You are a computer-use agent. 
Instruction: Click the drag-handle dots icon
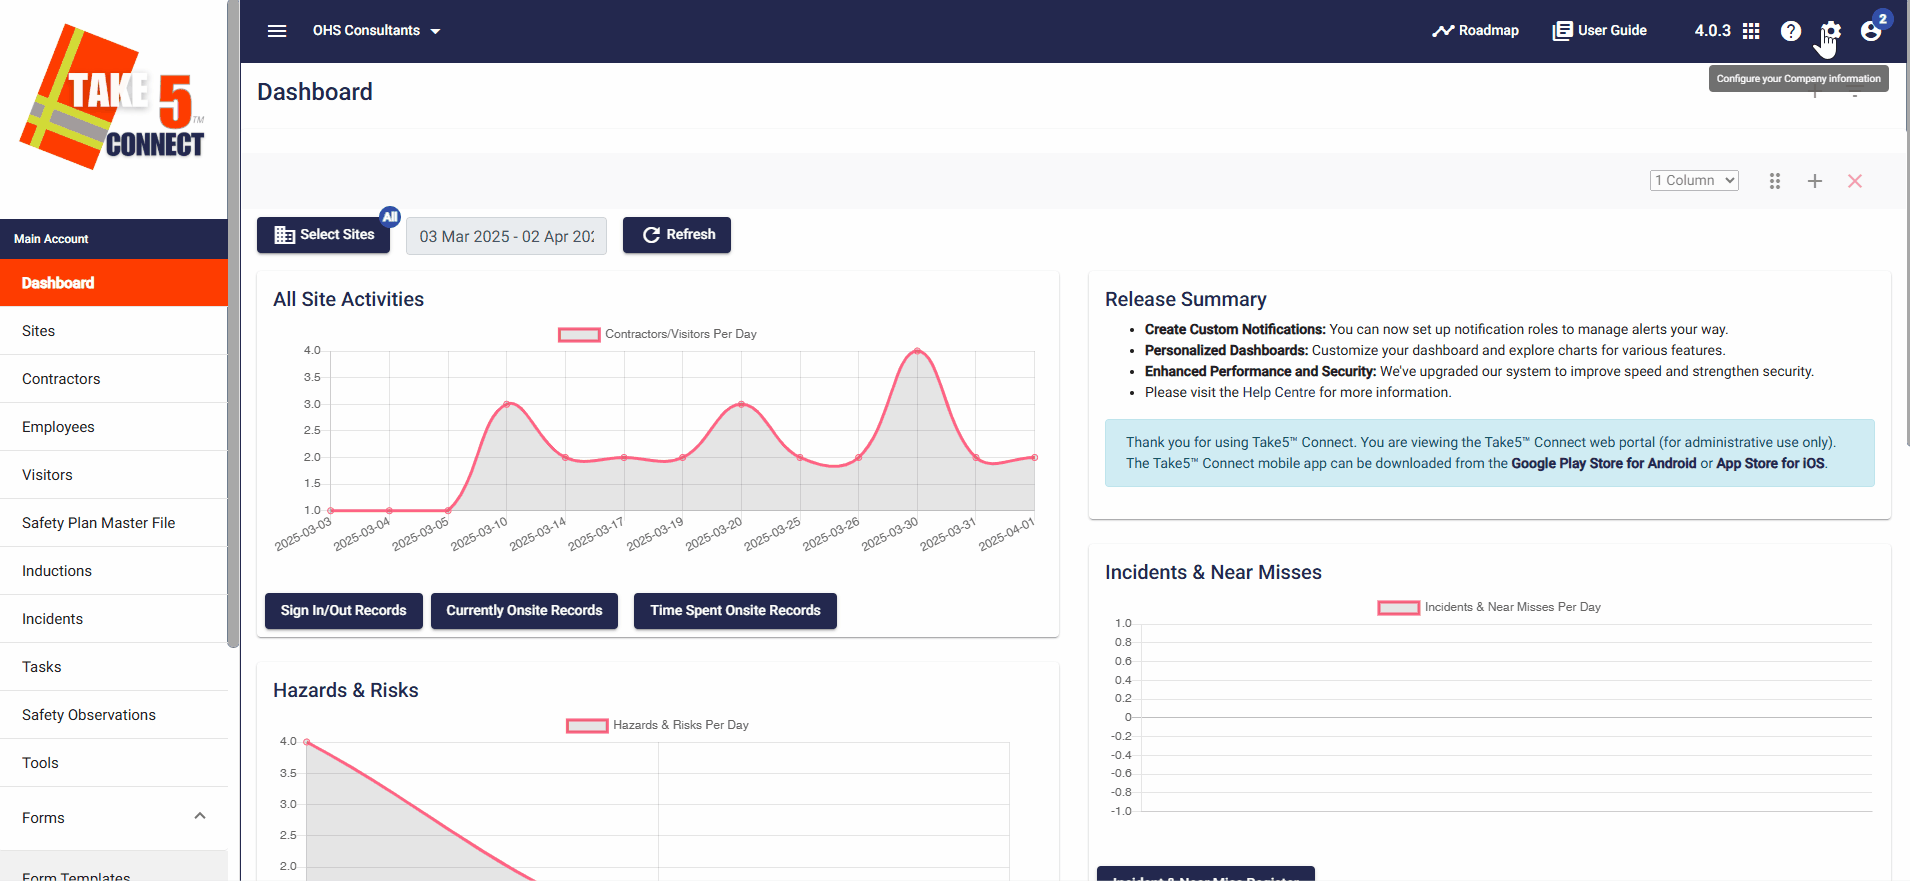click(1775, 181)
